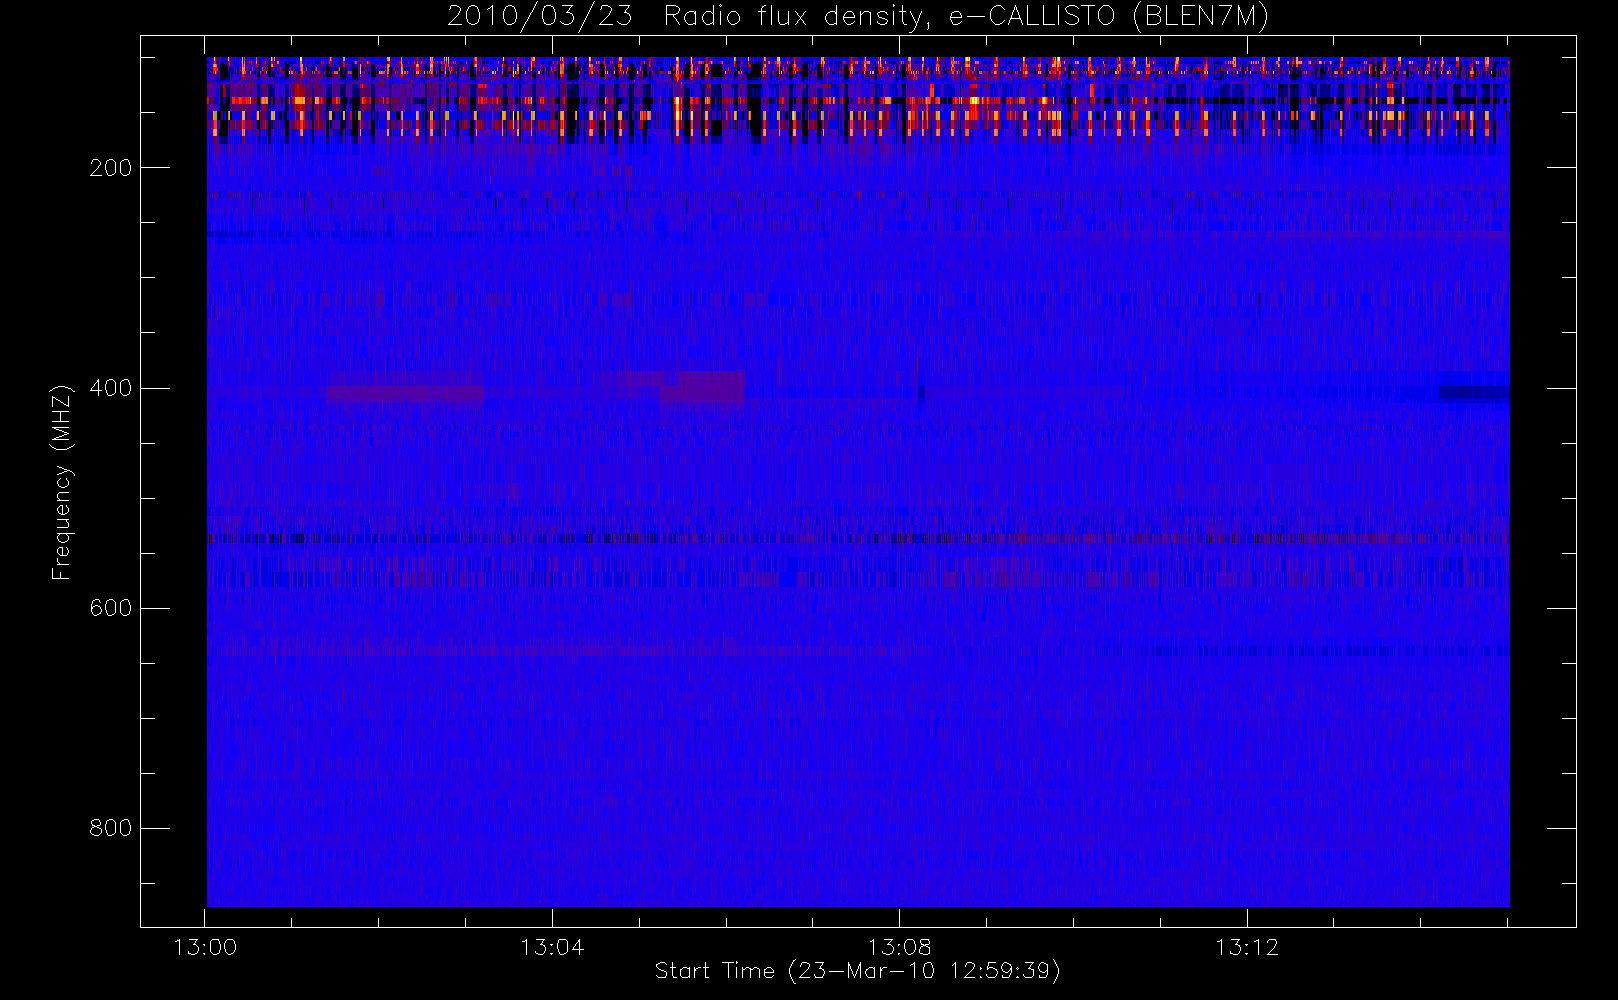Image resolution: width=1618 pixels, height=1000 pixels.
Task: Click the 13:12 time tick label
Action: point(1247,947)
